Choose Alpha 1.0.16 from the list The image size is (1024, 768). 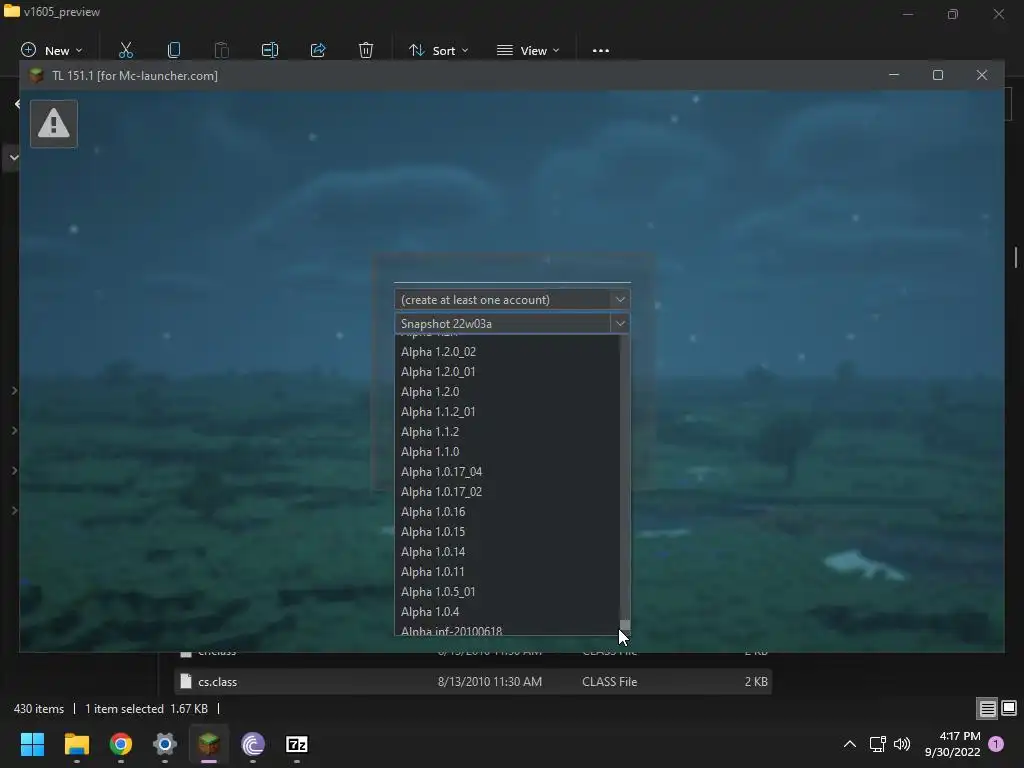(x=507, y=512)
